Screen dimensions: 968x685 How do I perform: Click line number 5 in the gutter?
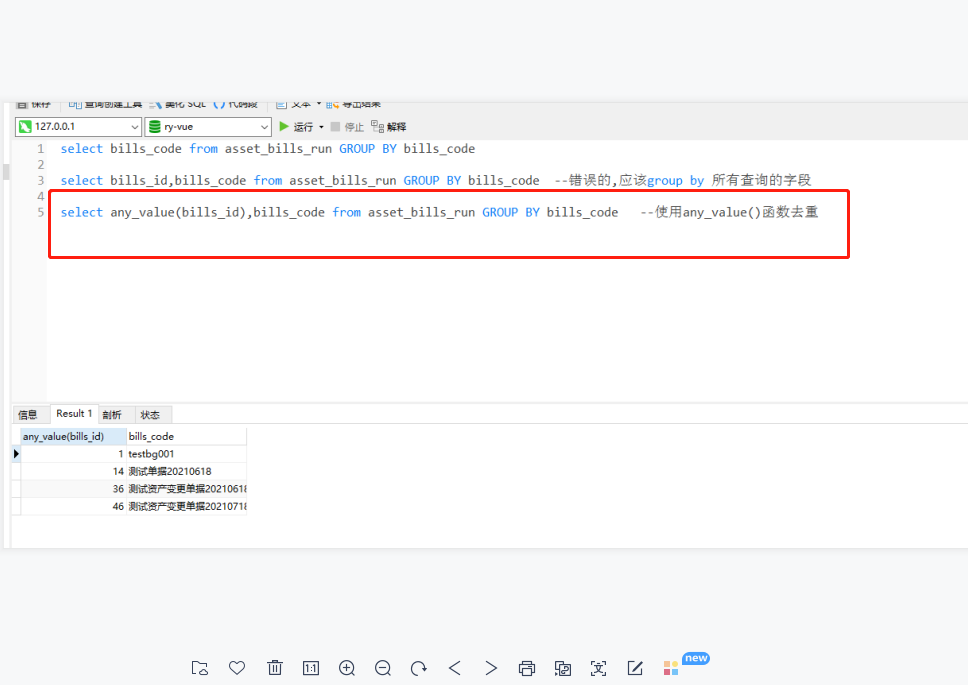coord(40,212)
